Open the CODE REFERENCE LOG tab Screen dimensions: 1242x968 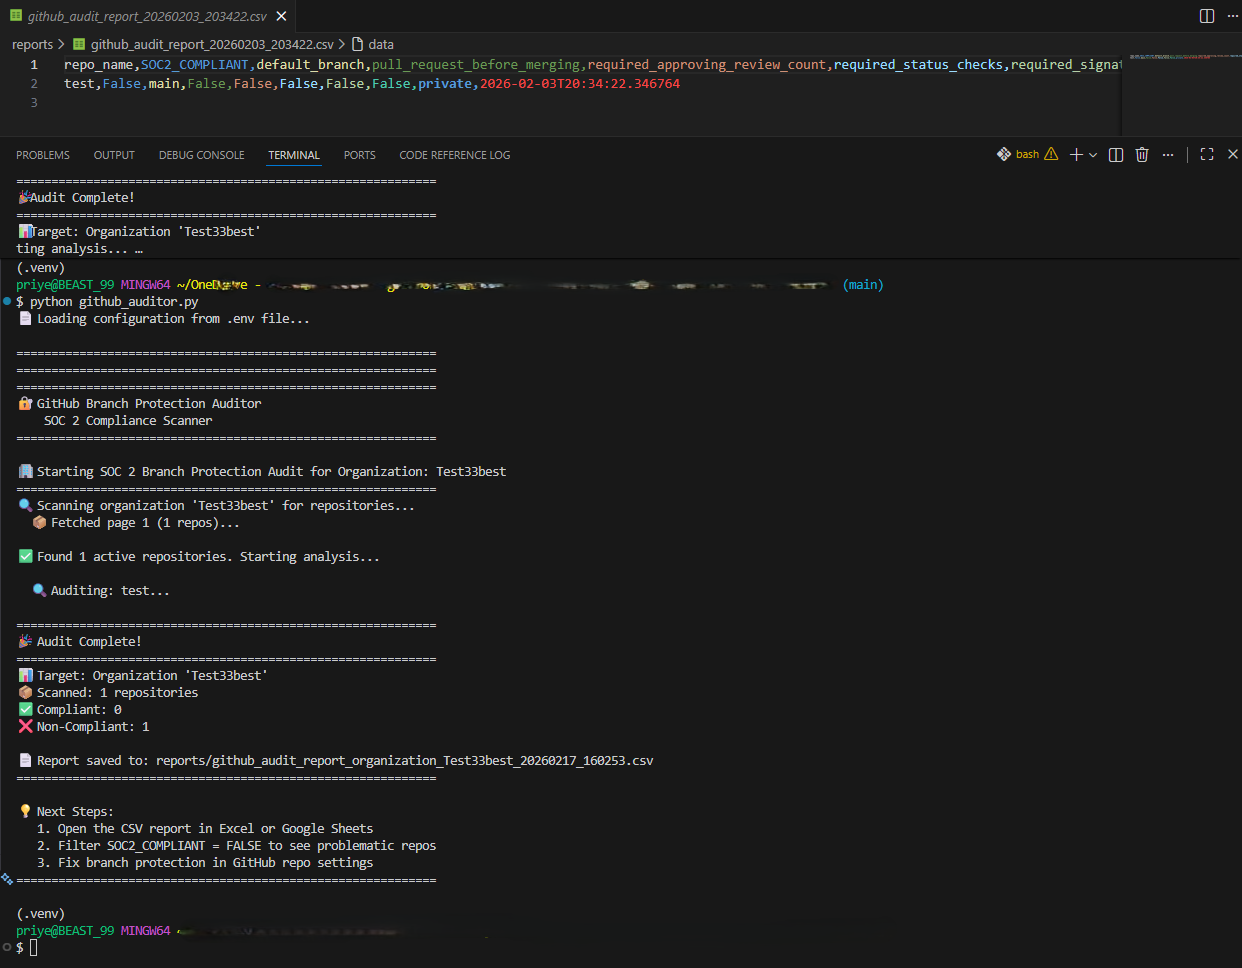[454, 155]
